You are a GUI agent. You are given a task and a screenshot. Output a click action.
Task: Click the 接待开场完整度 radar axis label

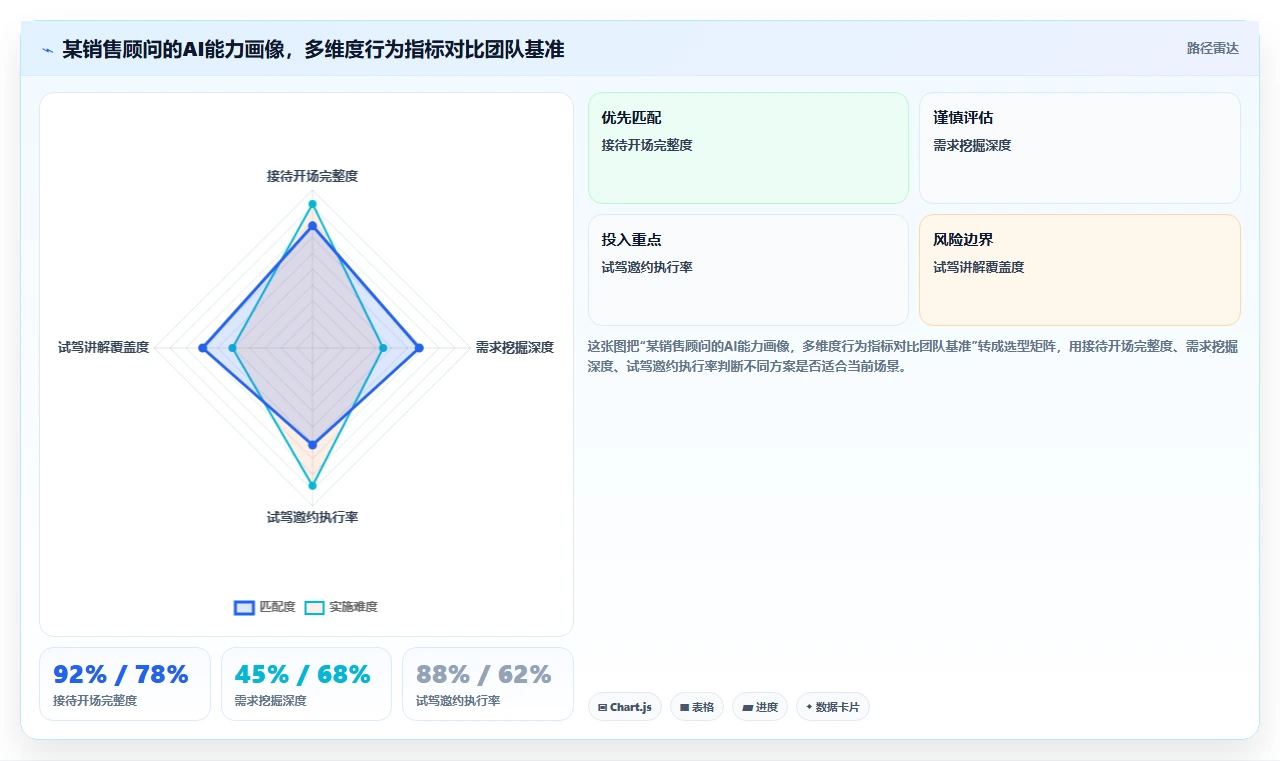coord(312,176)
